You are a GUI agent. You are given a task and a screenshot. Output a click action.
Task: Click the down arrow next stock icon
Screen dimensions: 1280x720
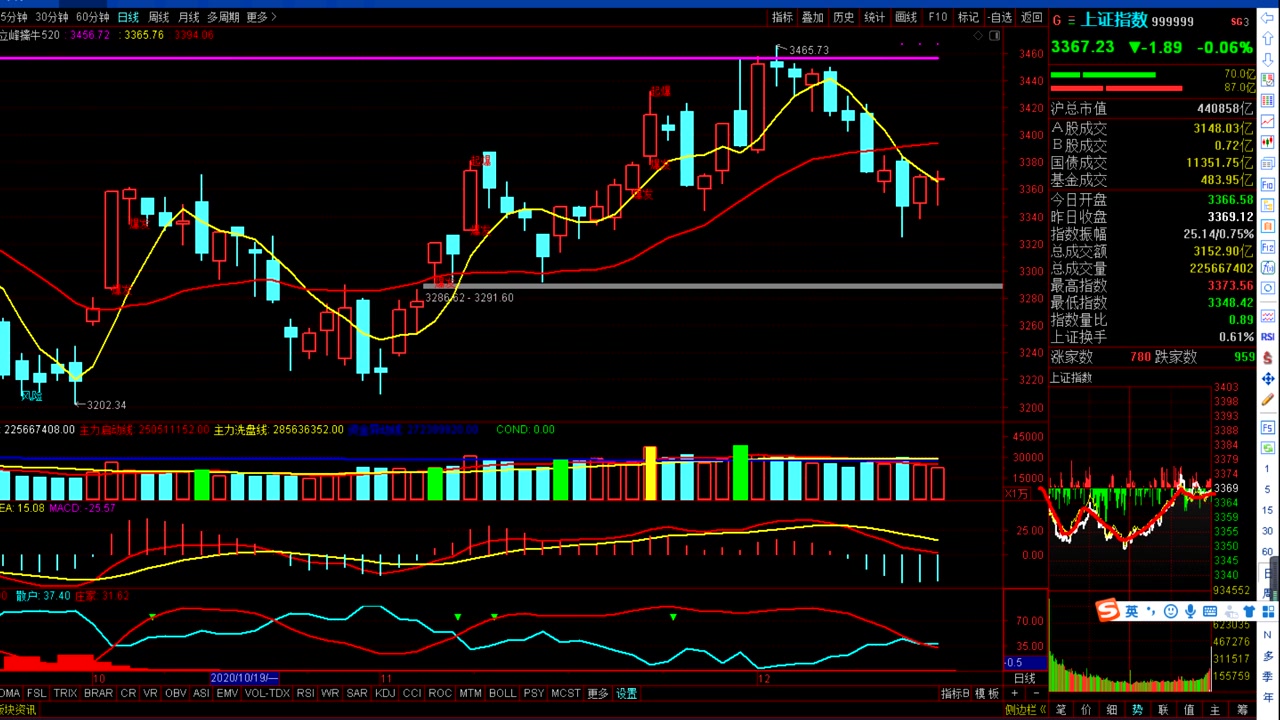coord(1268,59)
